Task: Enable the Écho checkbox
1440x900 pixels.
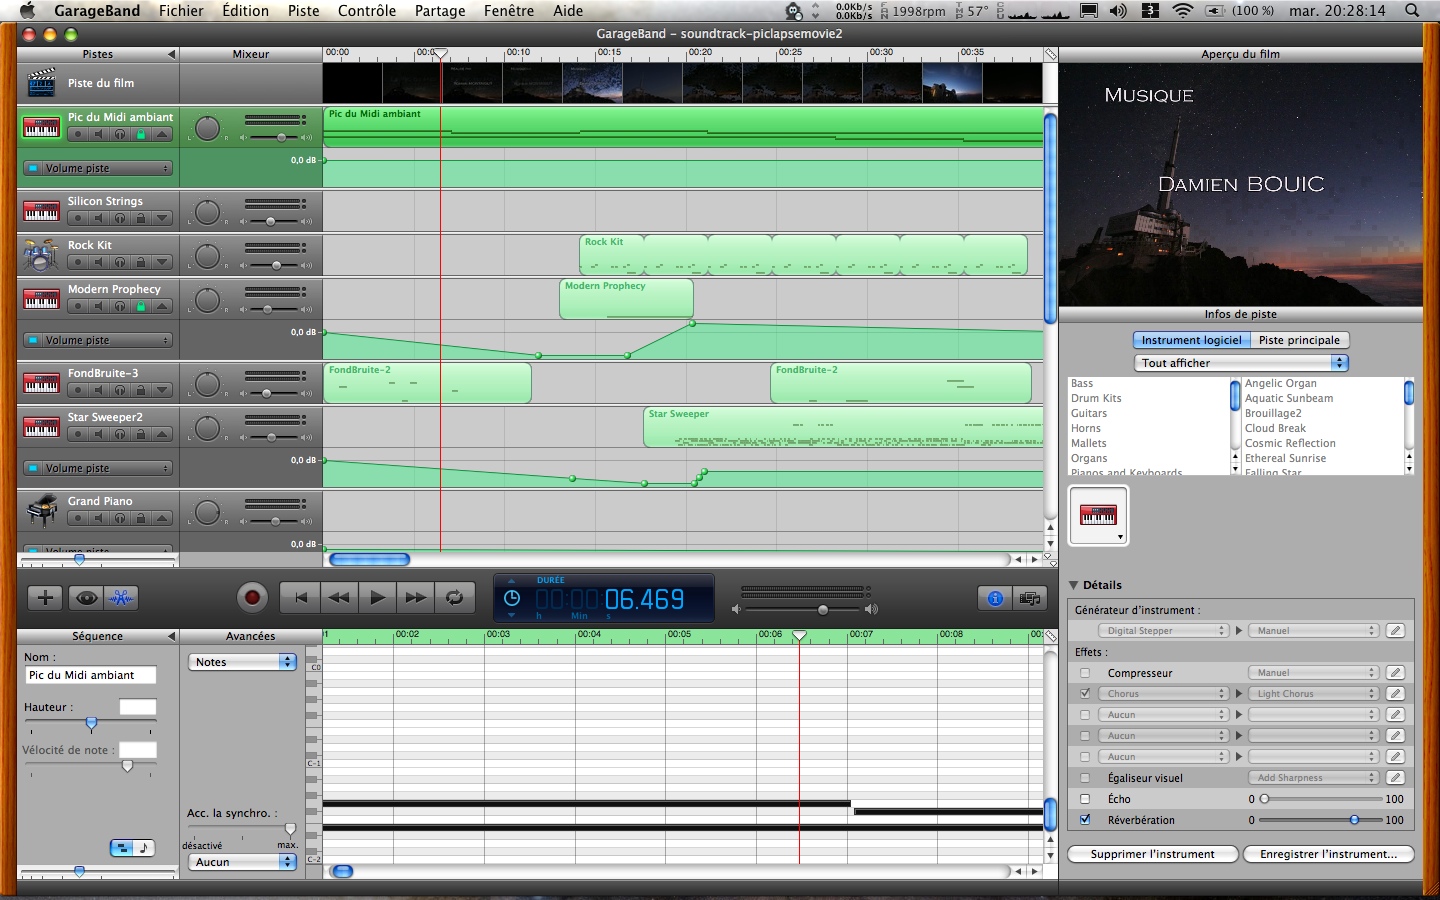Action: 1085,799
